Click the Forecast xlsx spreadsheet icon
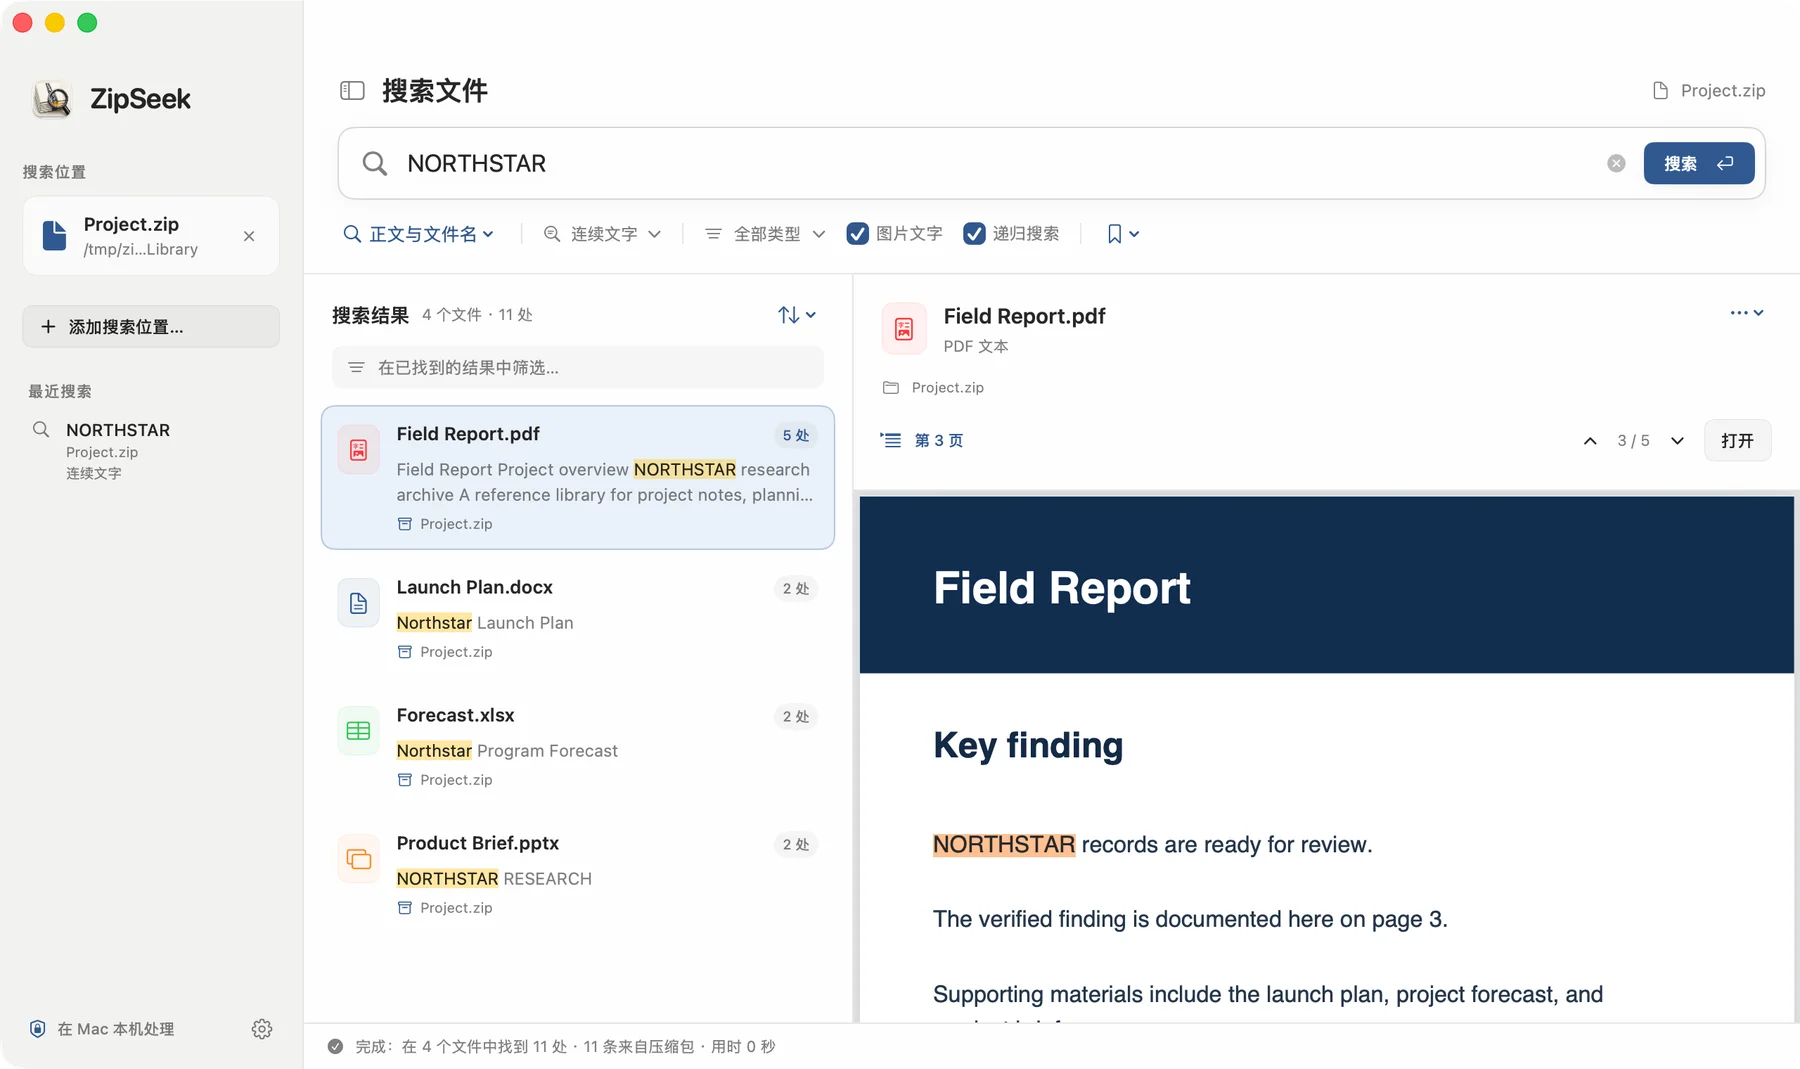 point(358,731)
